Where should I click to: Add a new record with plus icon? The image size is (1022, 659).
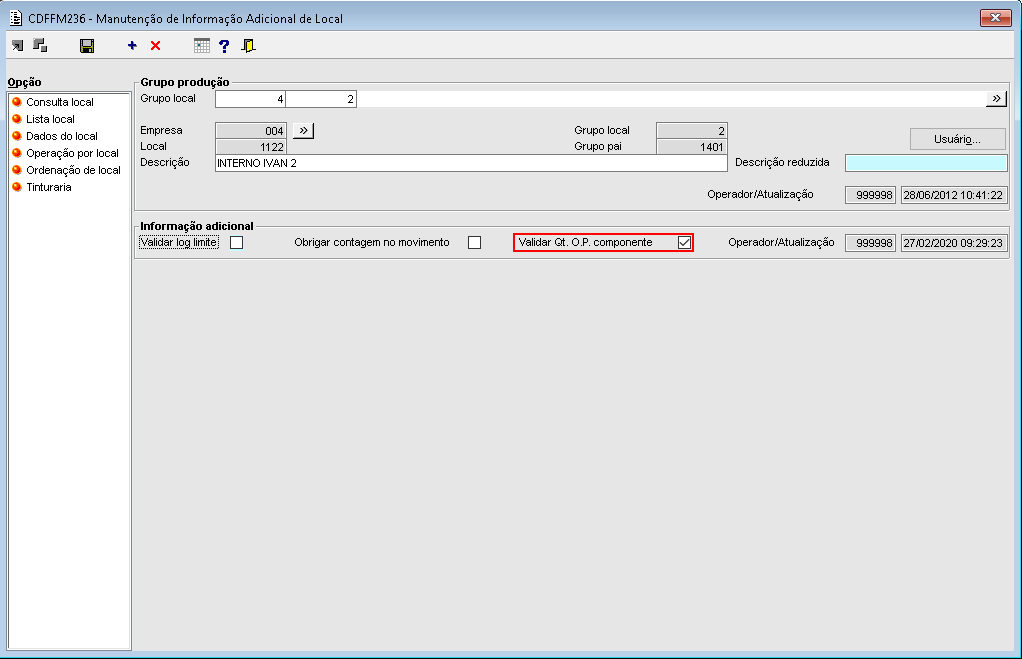pos(132,45)
